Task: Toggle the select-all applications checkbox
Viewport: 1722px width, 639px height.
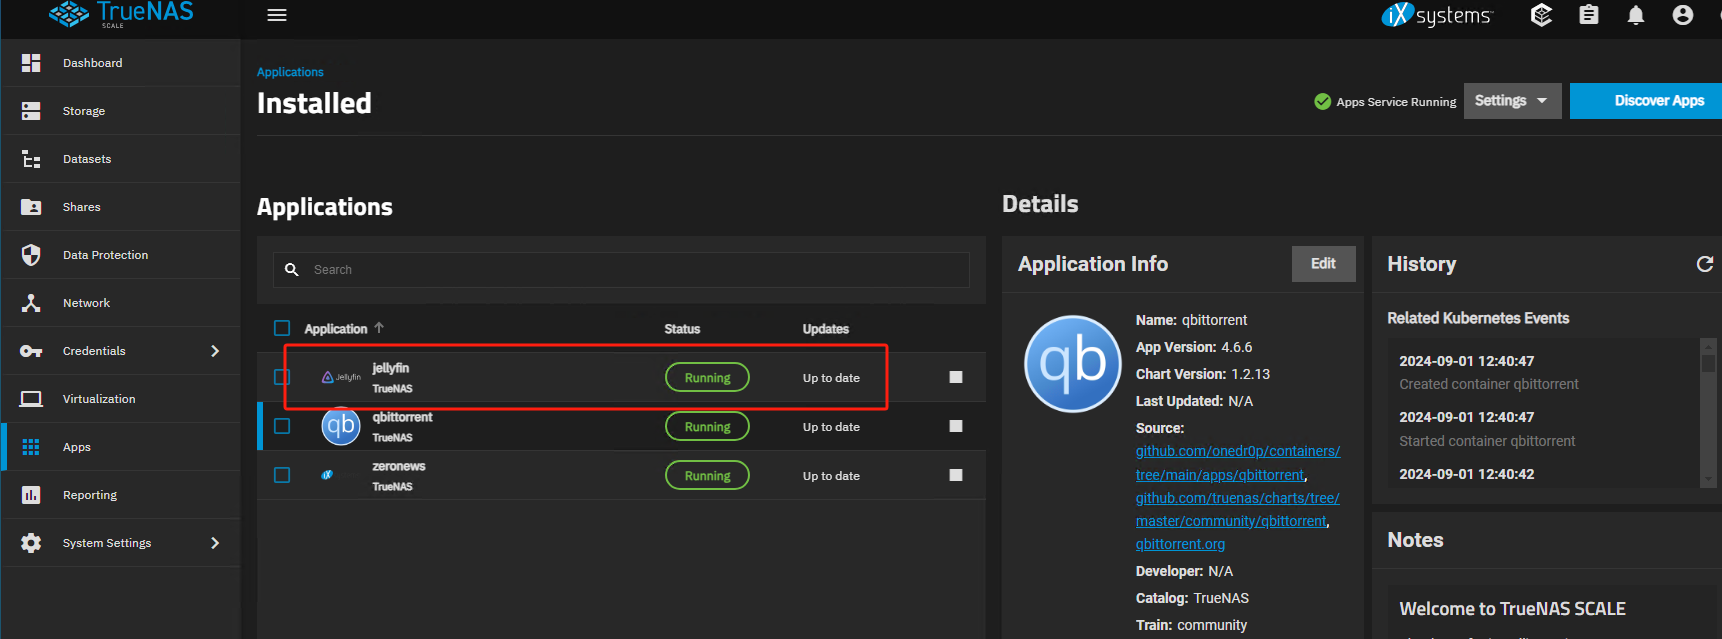Action: click(x=282, y=328)
